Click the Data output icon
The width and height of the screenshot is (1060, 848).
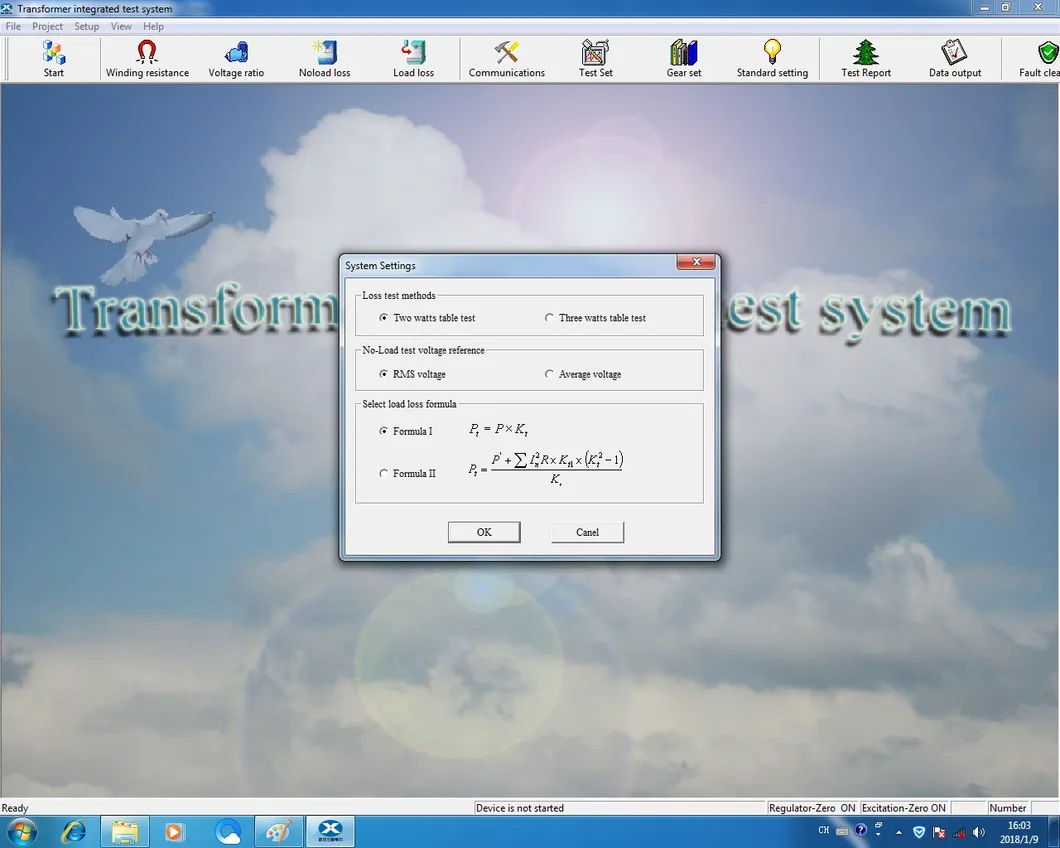click(955, 58)
